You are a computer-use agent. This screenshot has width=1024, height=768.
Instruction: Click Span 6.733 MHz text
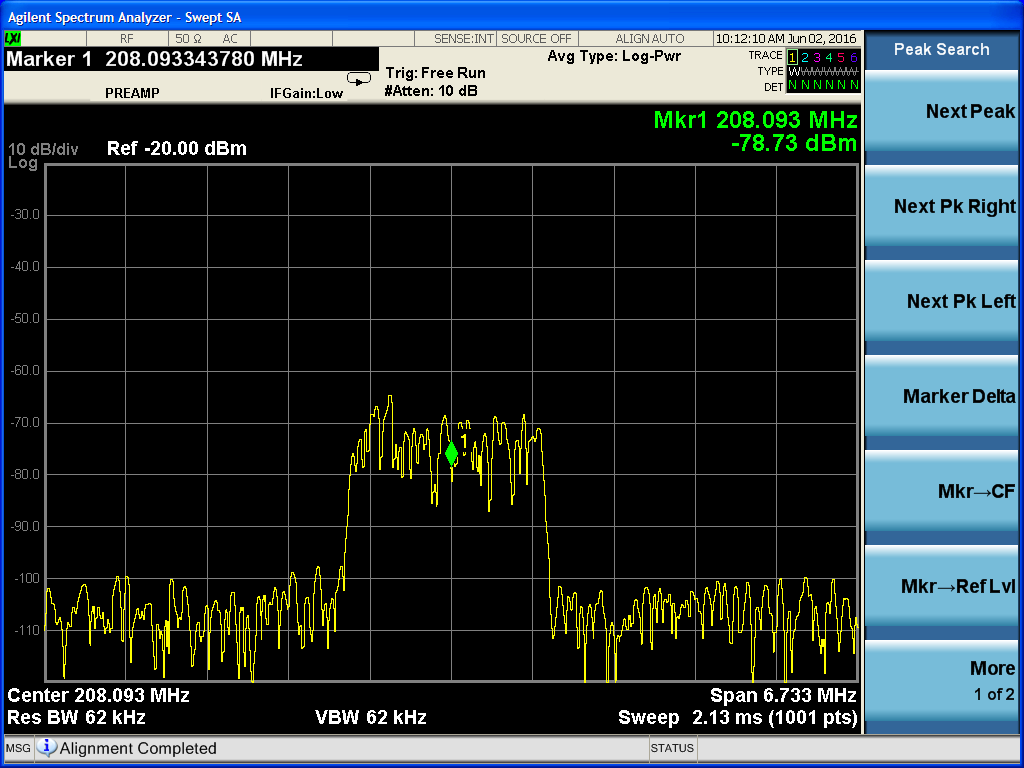click(783, 695)
